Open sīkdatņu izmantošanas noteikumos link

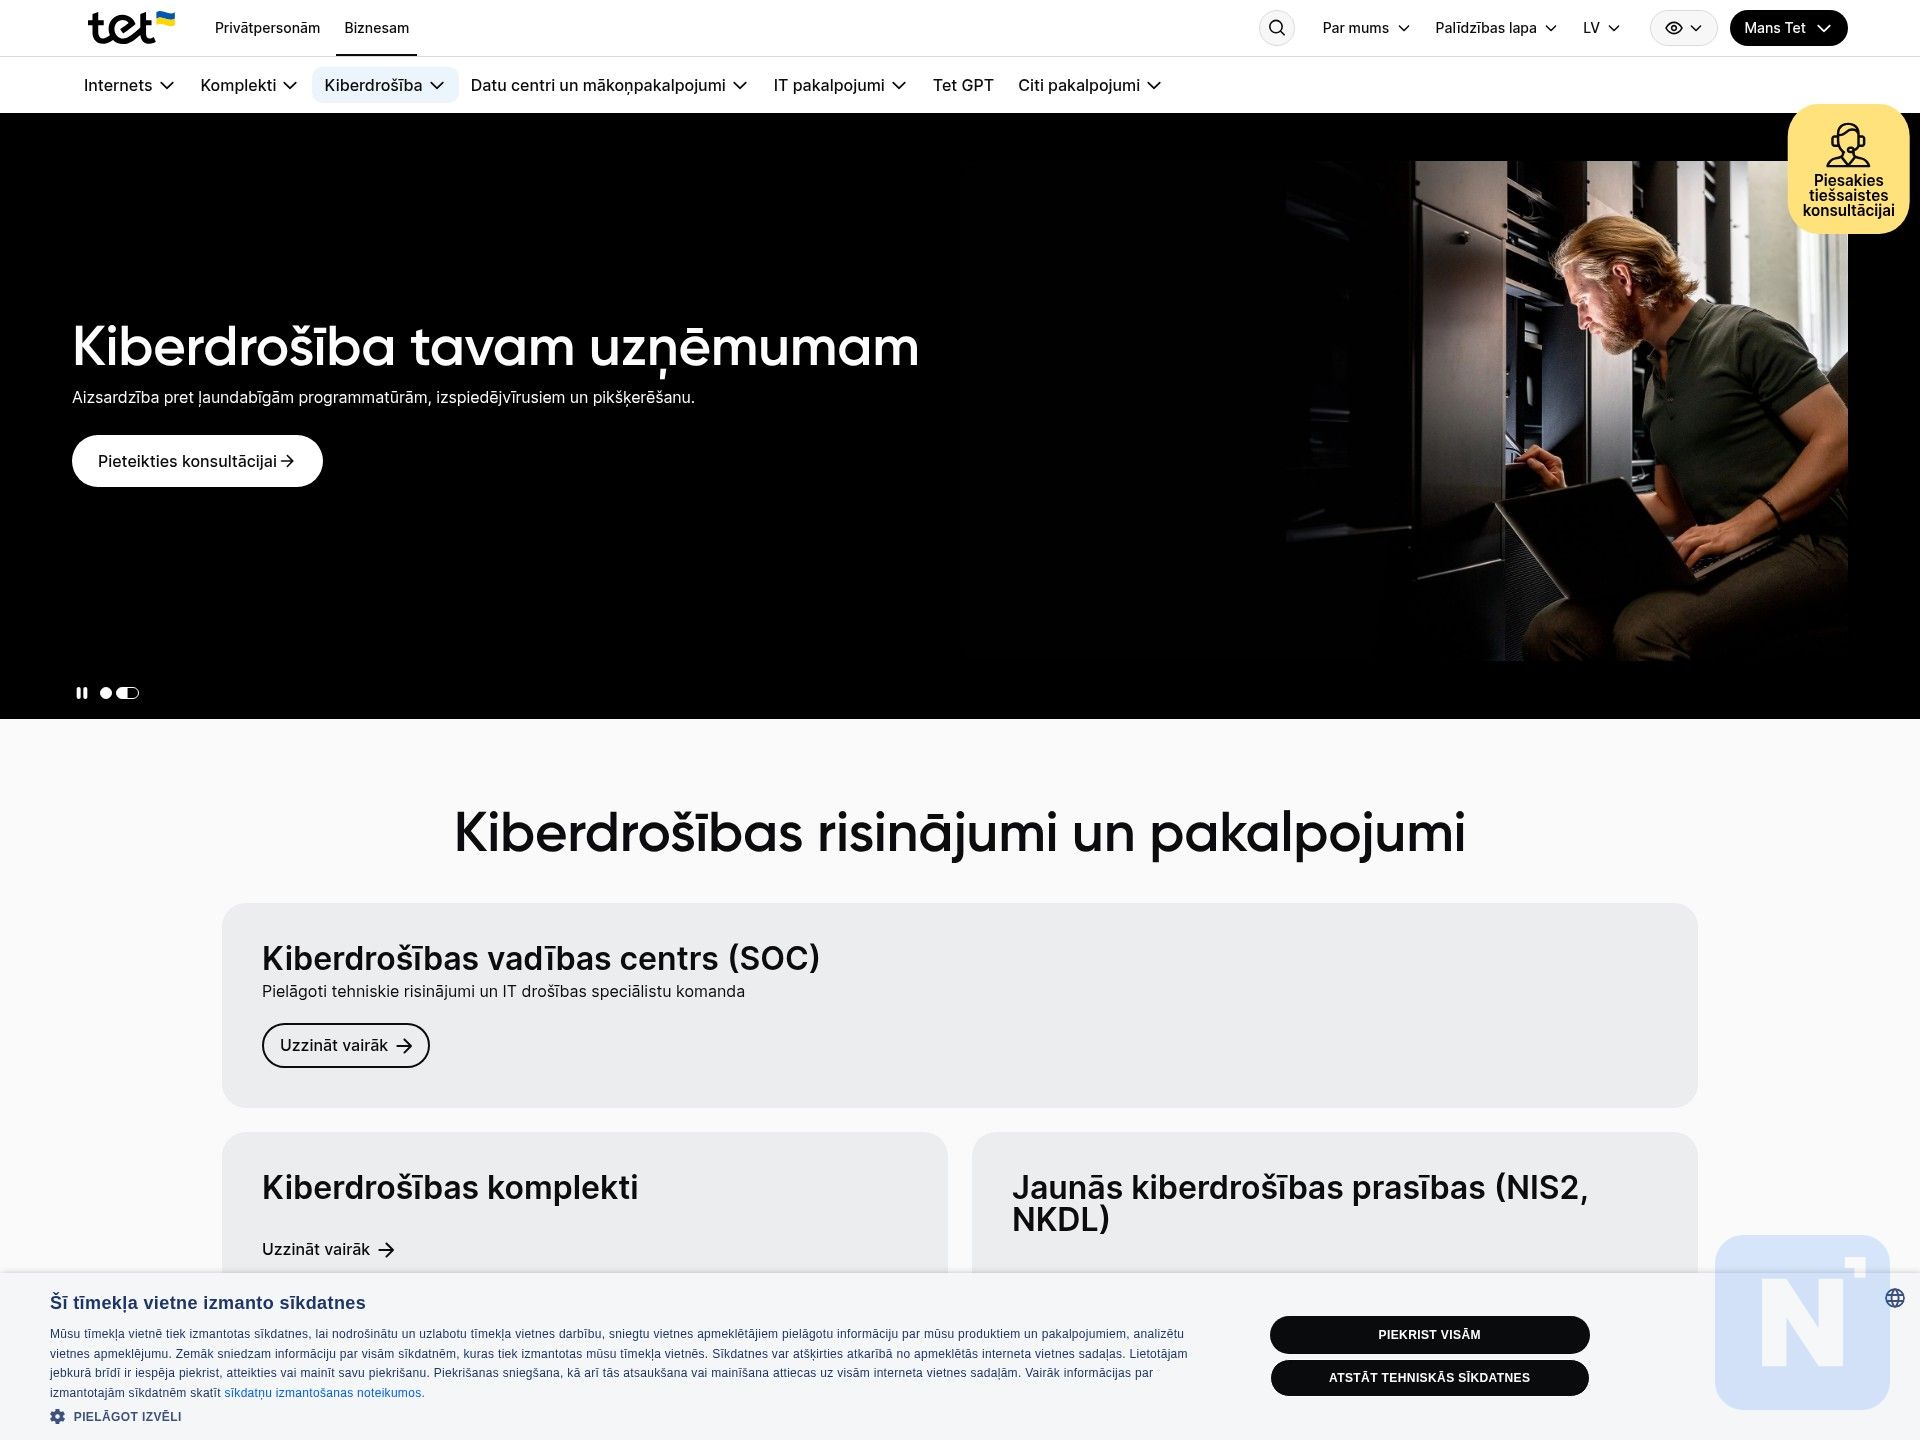point(324,1393)
